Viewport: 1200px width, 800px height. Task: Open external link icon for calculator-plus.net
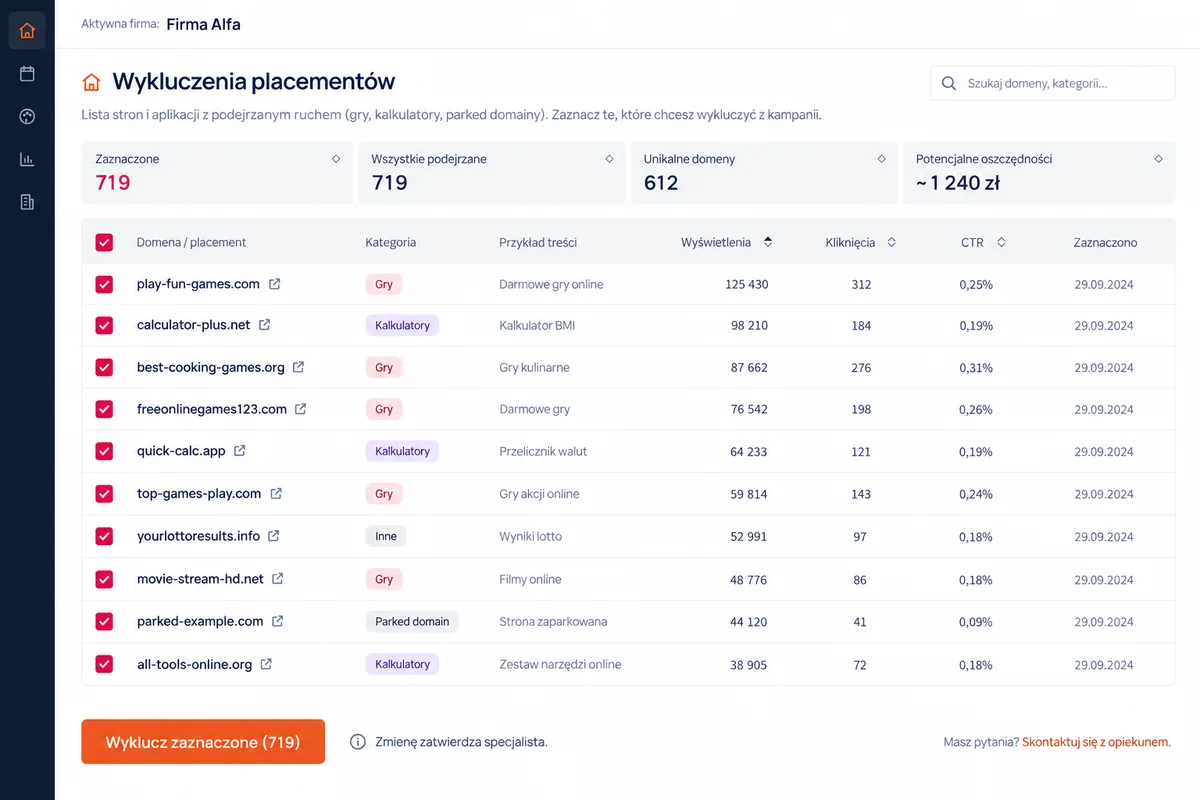click(x=265, y=325)
